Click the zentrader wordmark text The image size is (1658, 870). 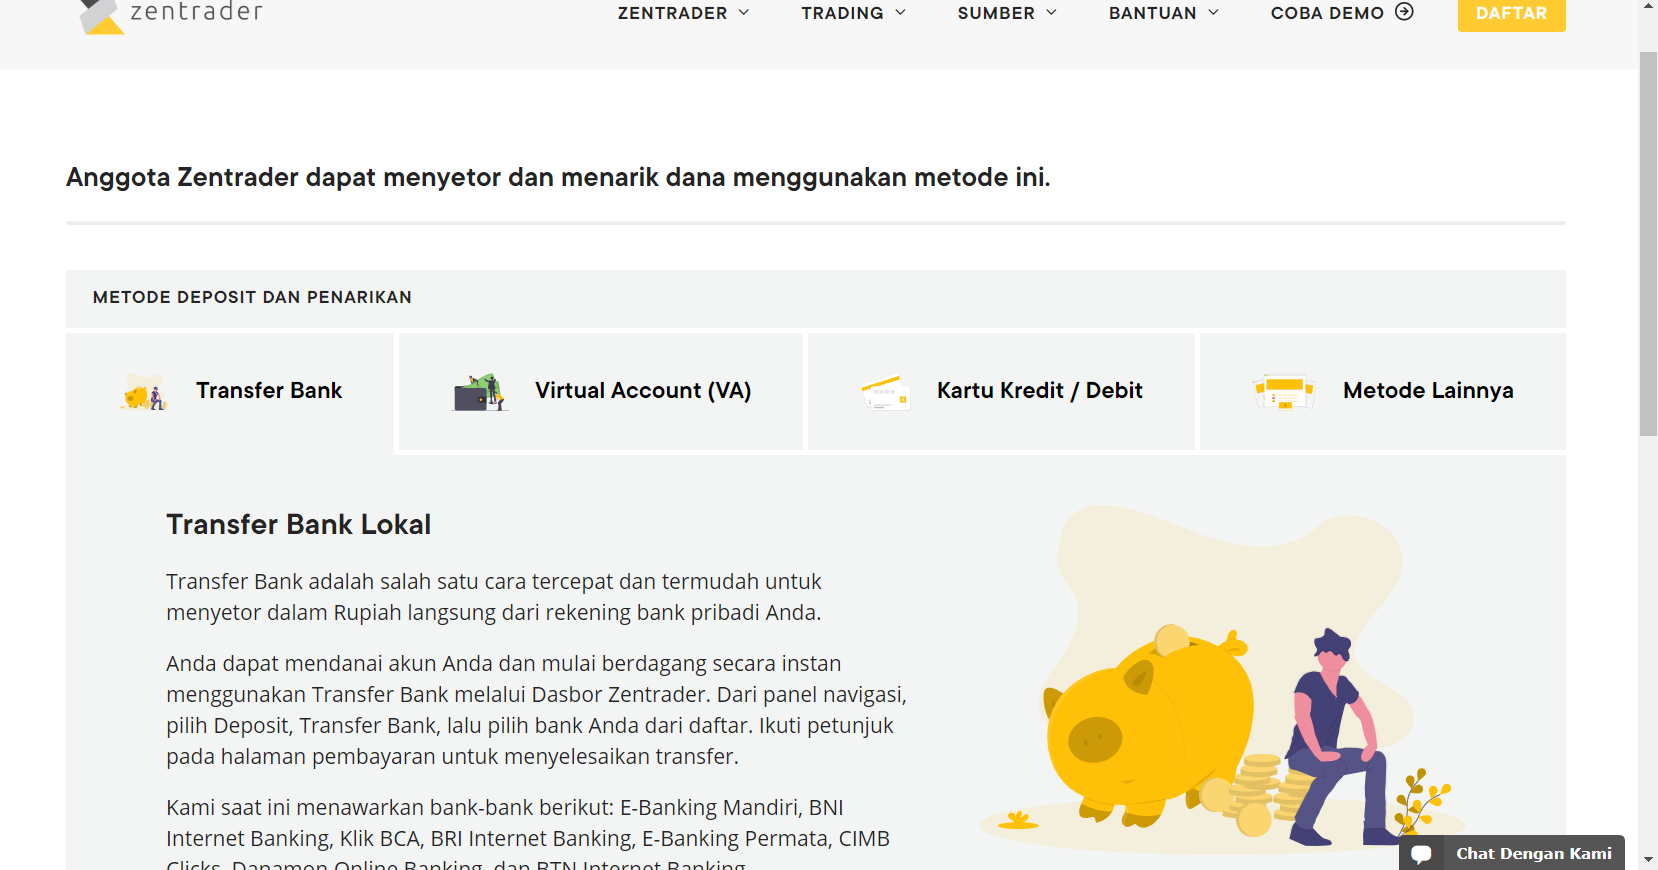coord(197,12)
